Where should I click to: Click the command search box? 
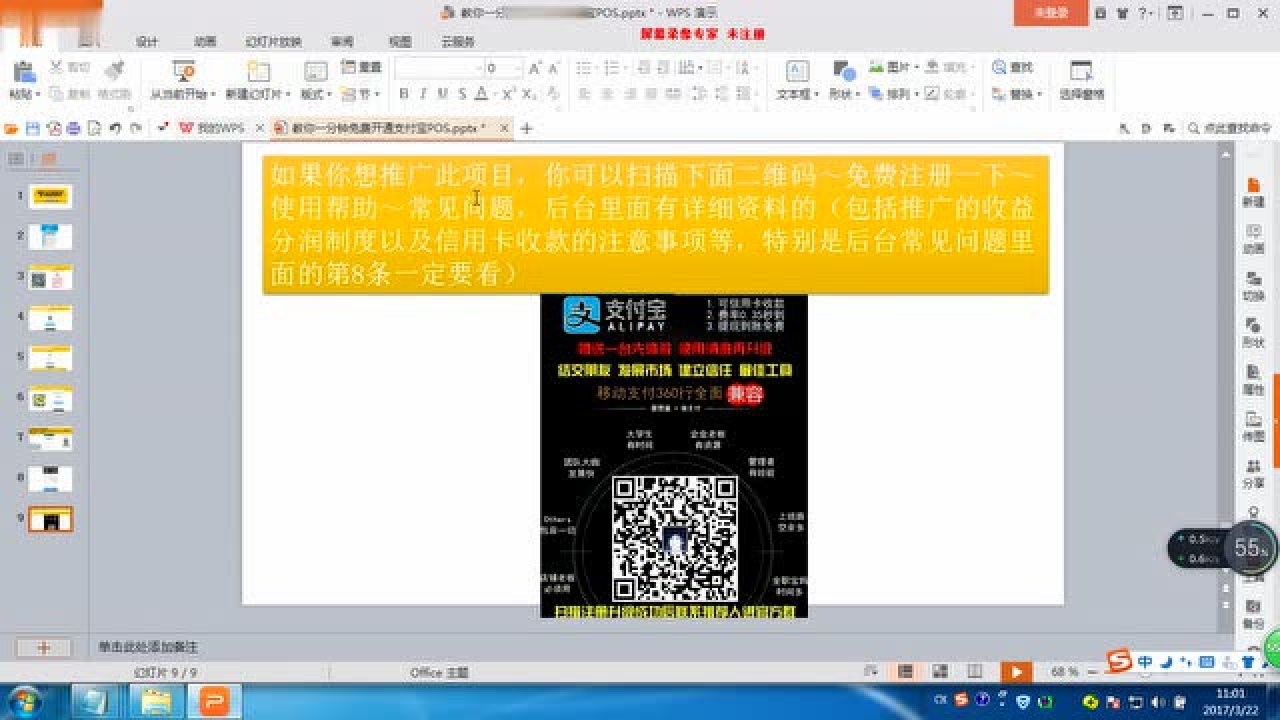point(1230,128)
